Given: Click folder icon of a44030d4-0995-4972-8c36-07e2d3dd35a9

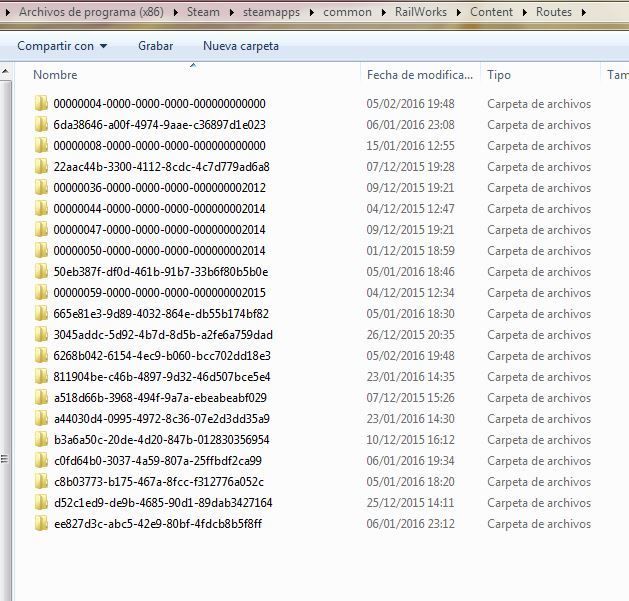Looking at the screenshot, I should click(x=41, y=418).
